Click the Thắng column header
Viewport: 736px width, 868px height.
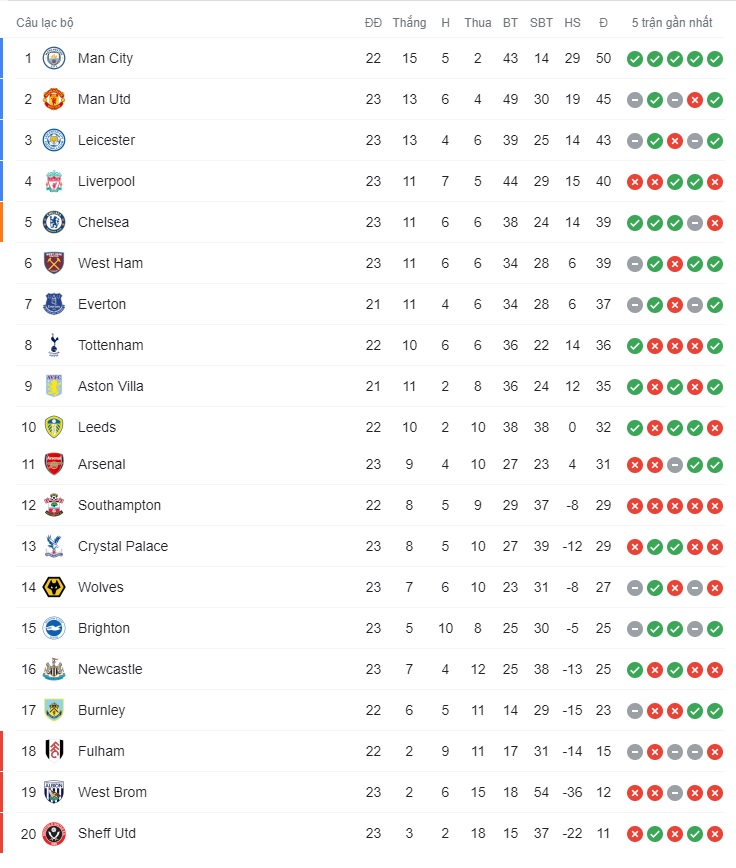410,23
